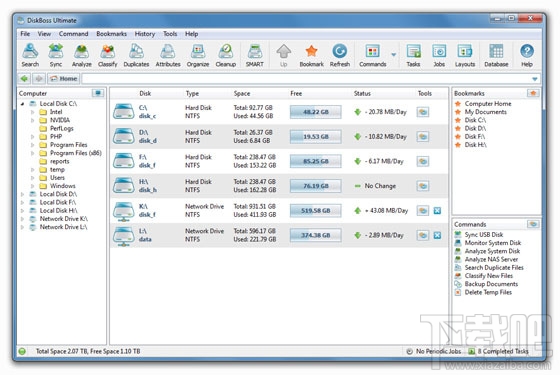
Task: Add a Bookmark from the toolbar
Action: point(311,55)
